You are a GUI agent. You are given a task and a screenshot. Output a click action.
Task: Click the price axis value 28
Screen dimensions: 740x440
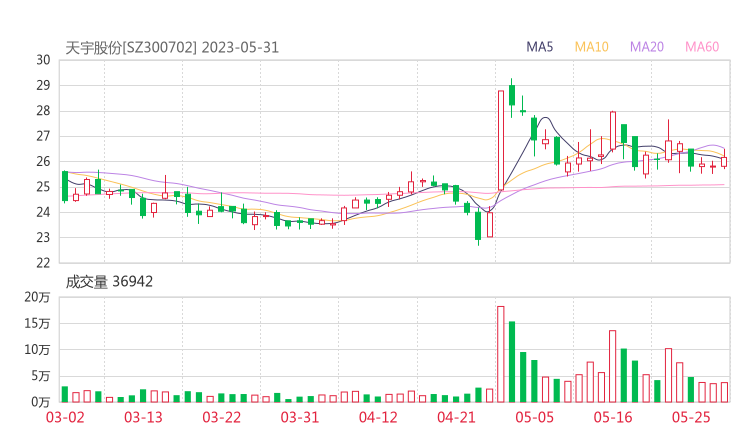coord(43,111)
